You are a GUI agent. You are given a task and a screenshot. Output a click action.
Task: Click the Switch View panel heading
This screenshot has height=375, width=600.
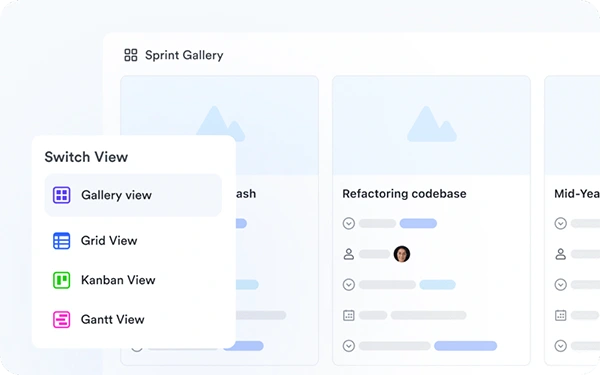[x=86, y=157]
